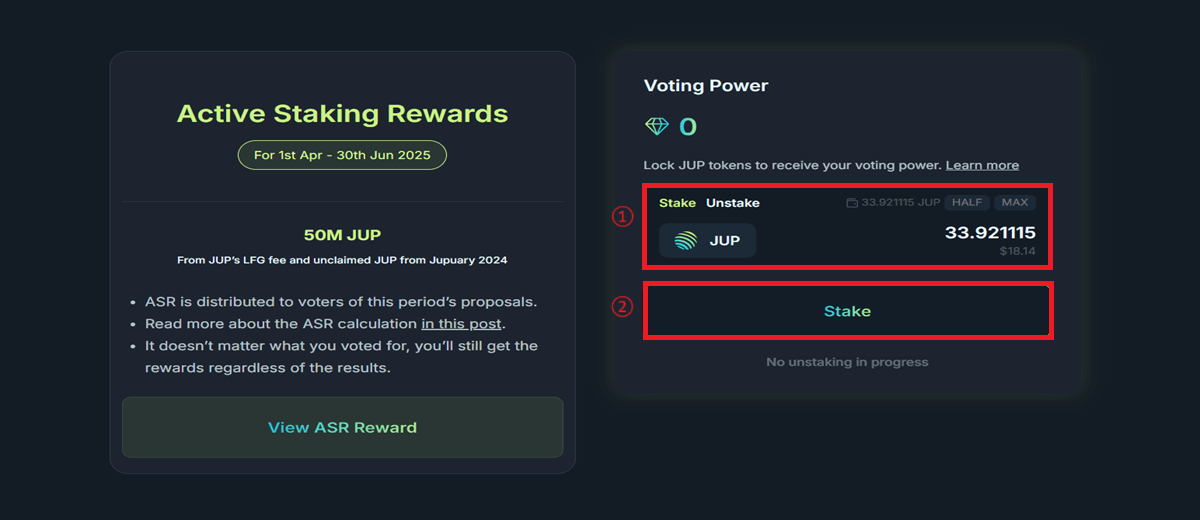Click the JUP token selector pill

coord(707,241)
